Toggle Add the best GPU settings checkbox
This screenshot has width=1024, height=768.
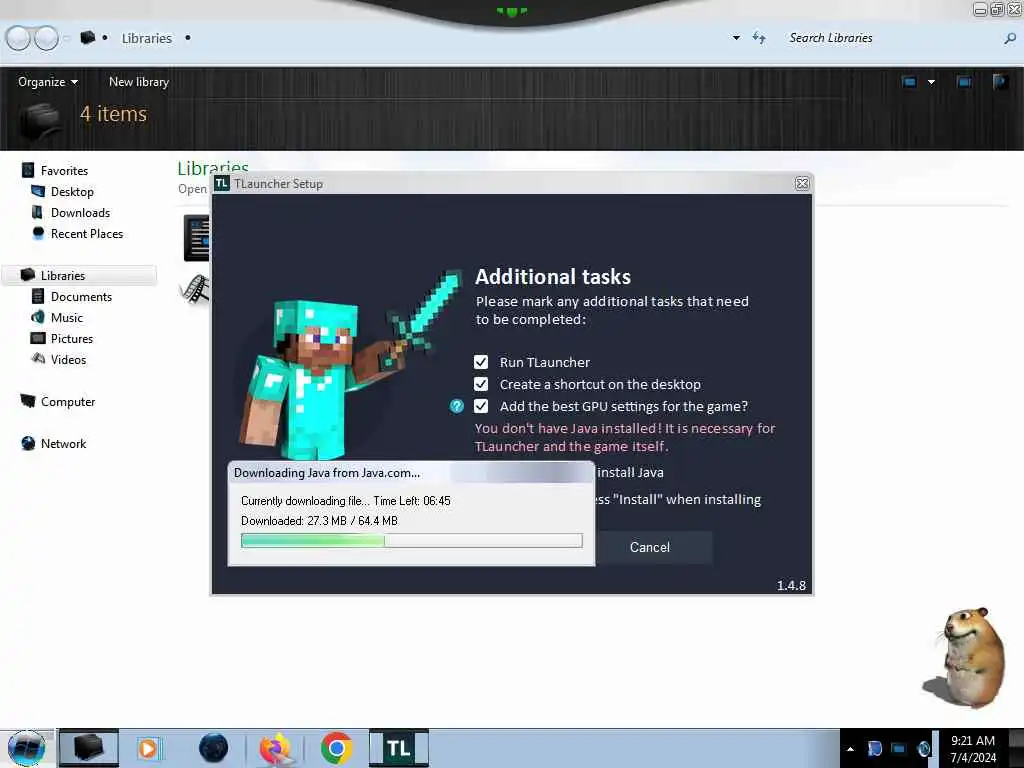pos(481,406)
